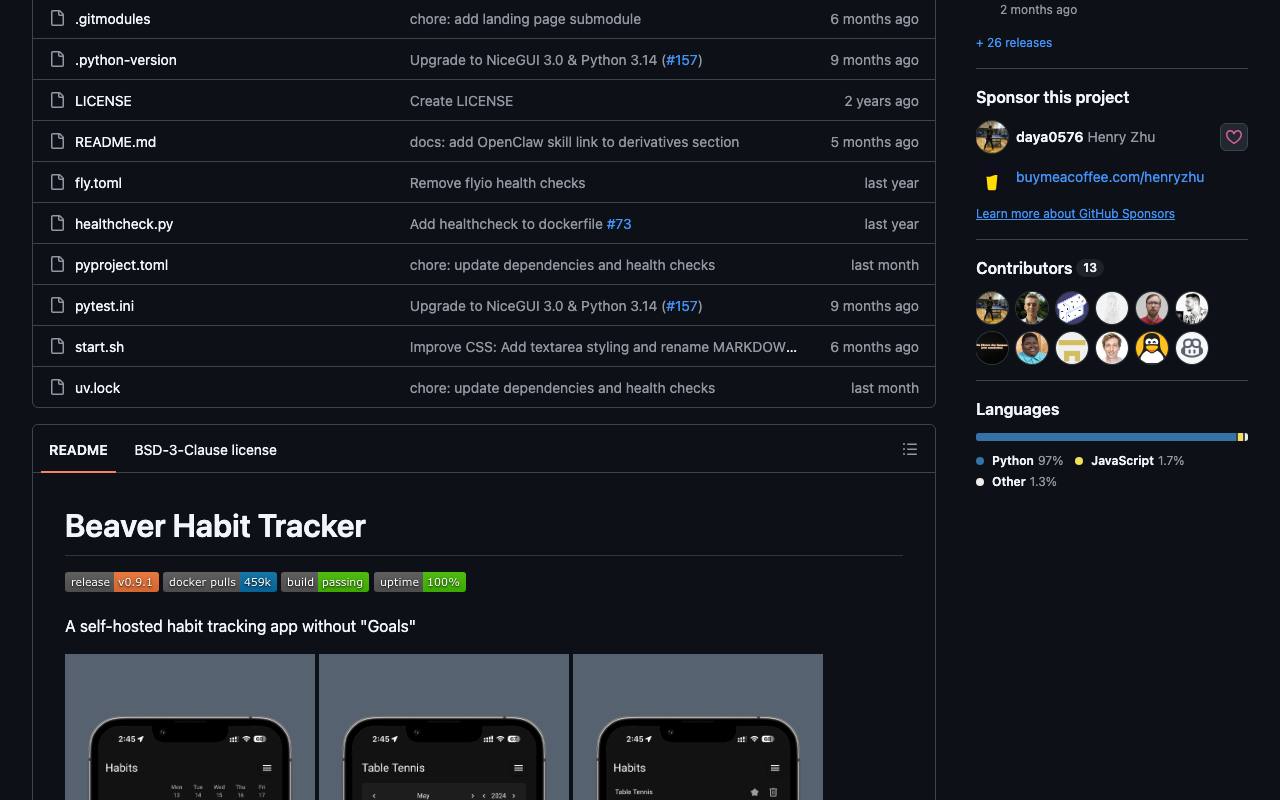Open the purple dice contributor avatar
The height and width of the screenshot is (800, 1280).
click(1072, 308)
